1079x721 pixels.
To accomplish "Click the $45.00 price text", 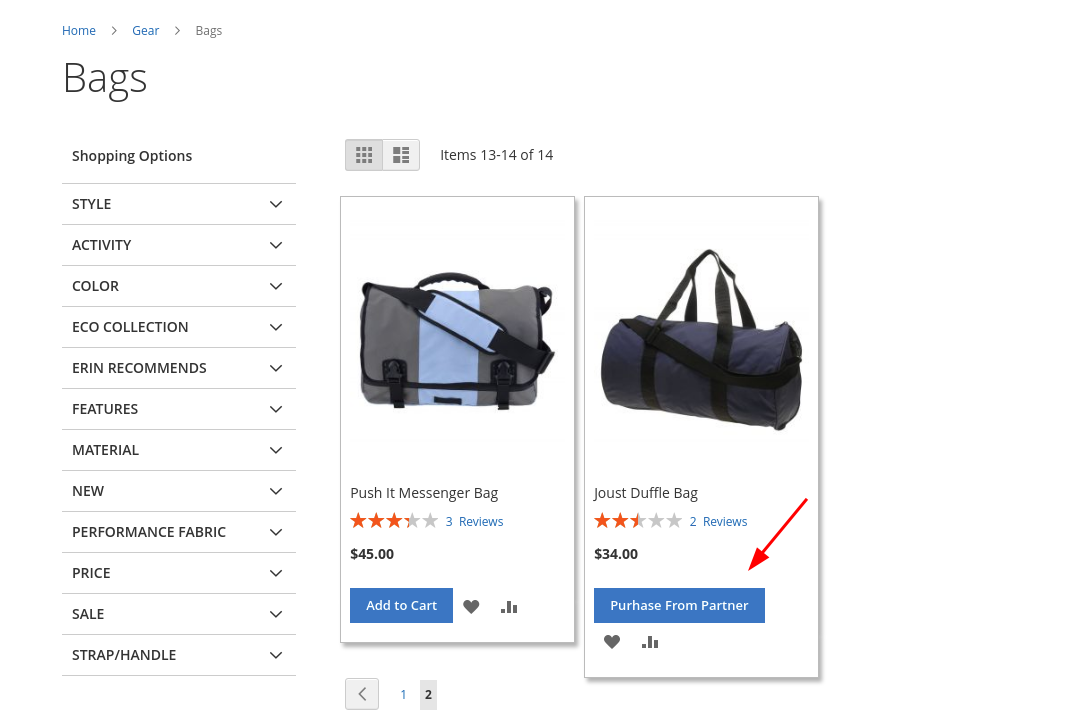I will click(x=372, y=554).
